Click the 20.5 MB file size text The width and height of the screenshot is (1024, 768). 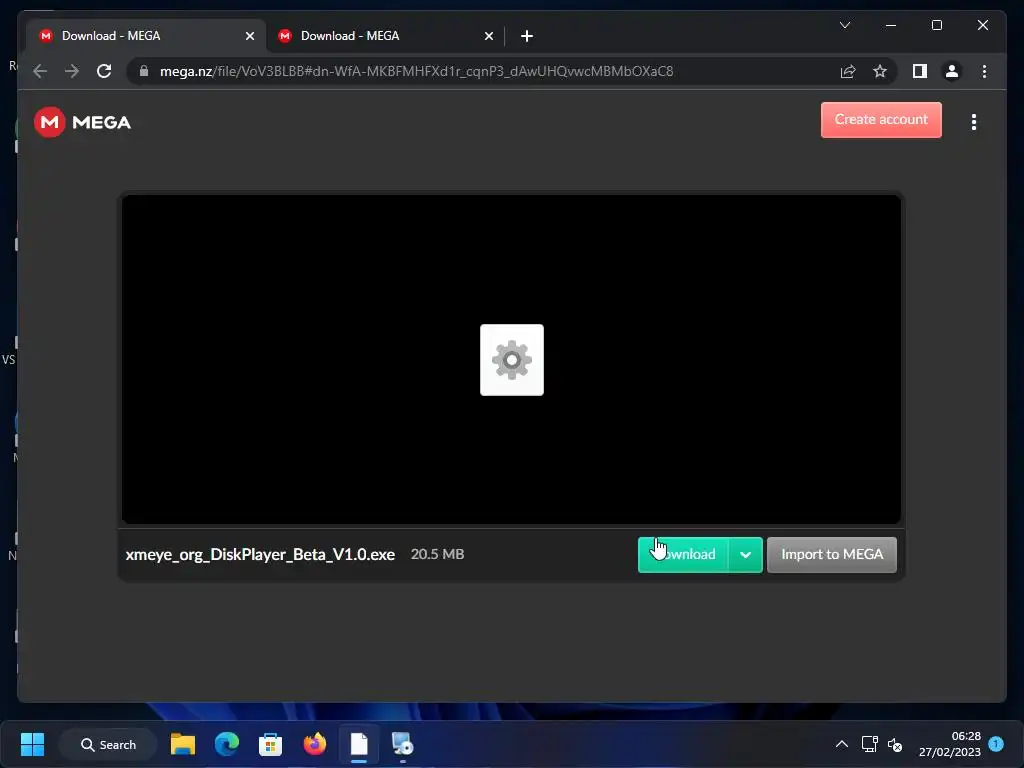tap(437, 554)
